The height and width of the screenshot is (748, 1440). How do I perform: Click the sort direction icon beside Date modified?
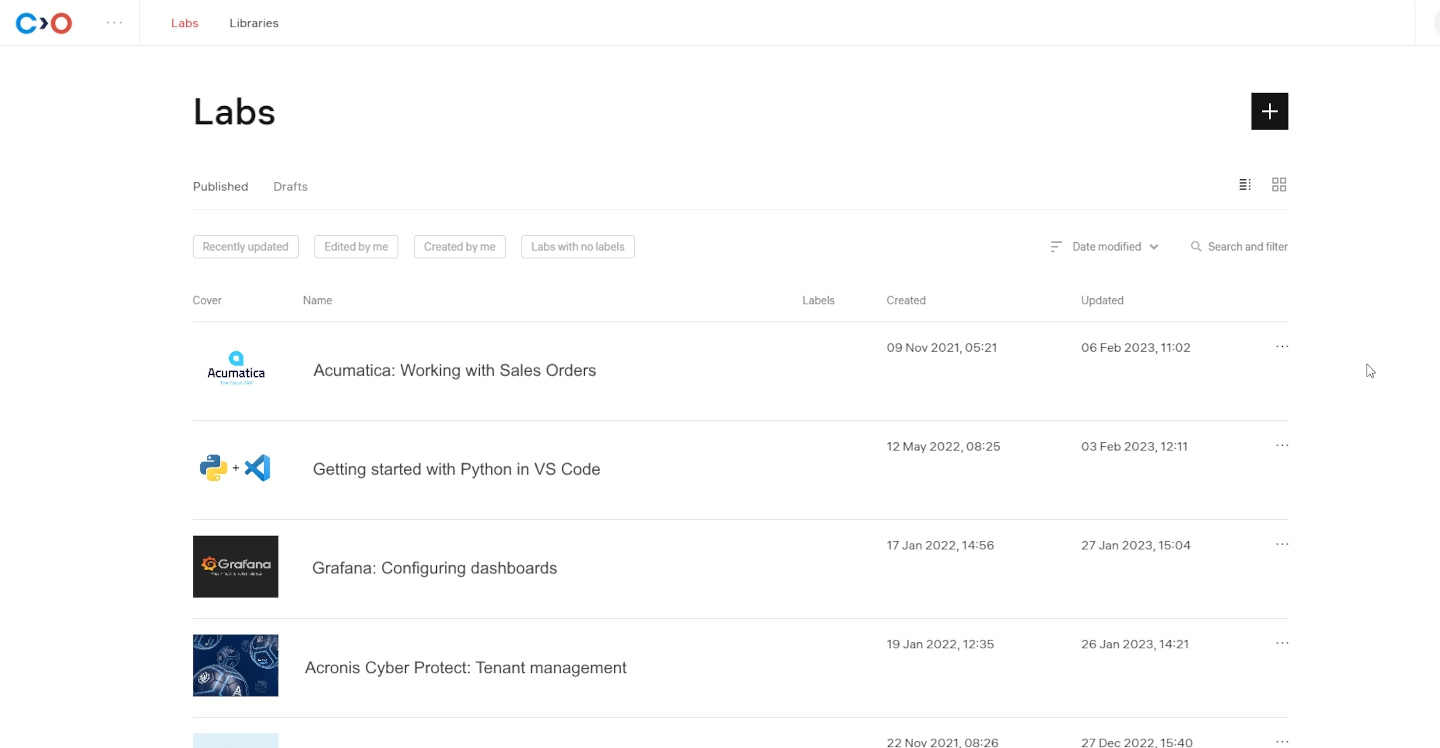click(x=1055, y=246)
